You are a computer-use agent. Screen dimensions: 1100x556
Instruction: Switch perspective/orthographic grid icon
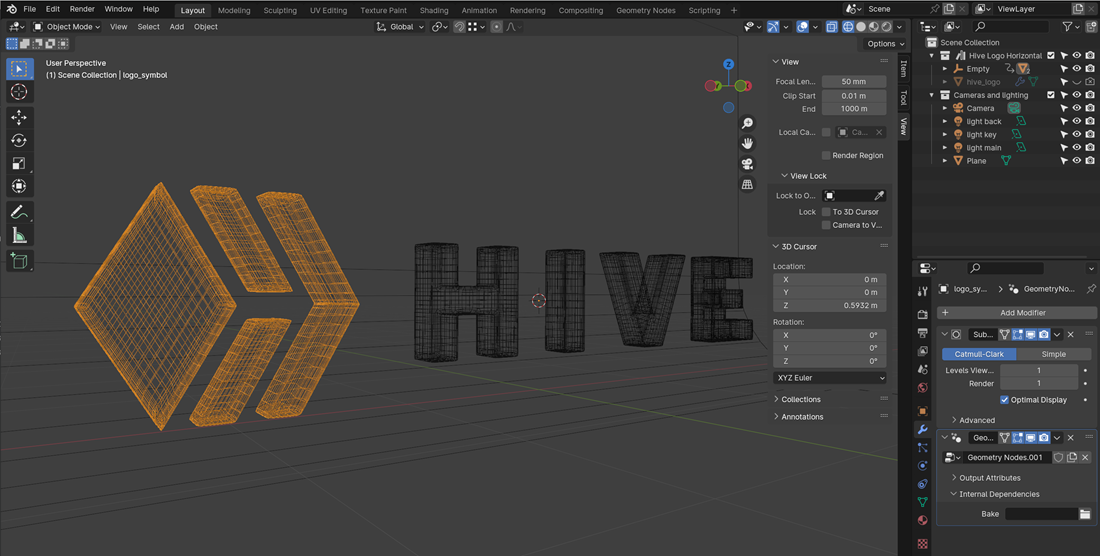[x=747, y=184]
